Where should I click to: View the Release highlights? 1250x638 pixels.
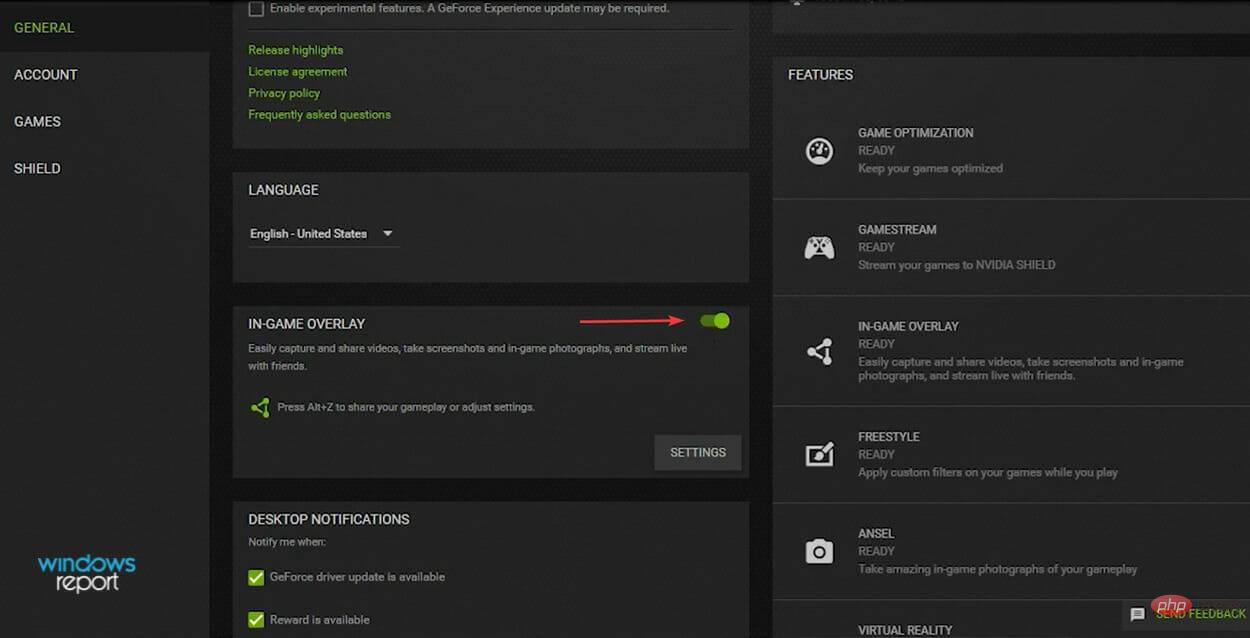tap(295, 49)
